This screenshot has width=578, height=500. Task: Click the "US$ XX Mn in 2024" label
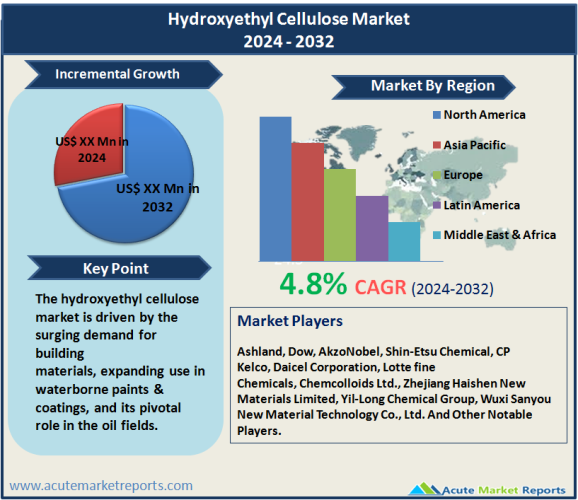click(92, 150)
